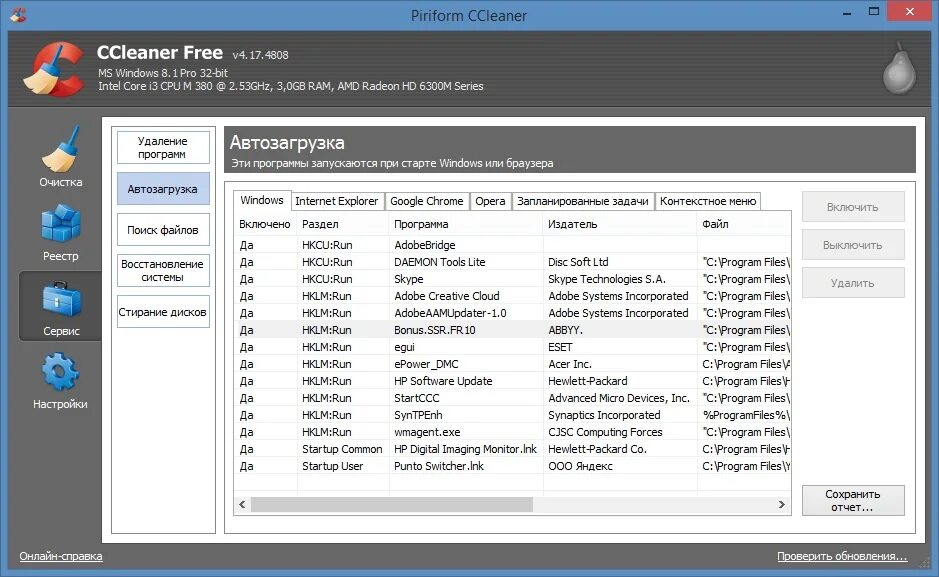Viewport: 939px width, 577px height.
Task: Open the Онлайн-справка link
Action: pos(61,556)
